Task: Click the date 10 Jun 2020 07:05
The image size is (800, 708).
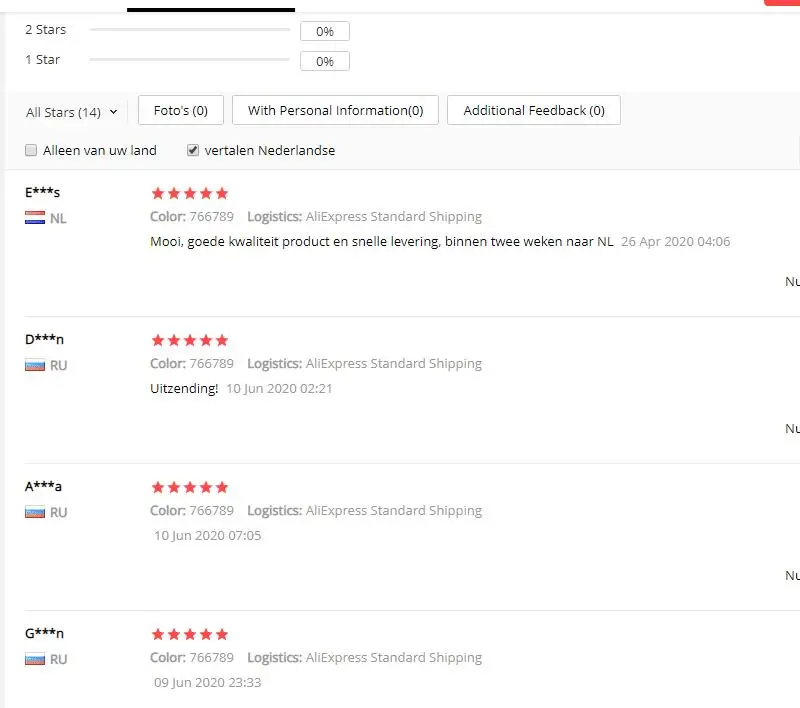Action: pyautogui.click(x=208, y=535)
